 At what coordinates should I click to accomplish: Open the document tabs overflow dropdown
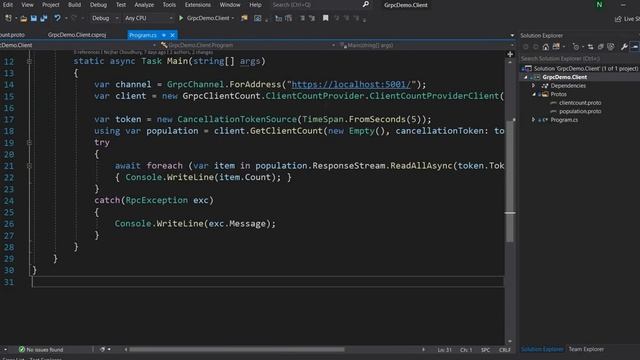point(512,36)
